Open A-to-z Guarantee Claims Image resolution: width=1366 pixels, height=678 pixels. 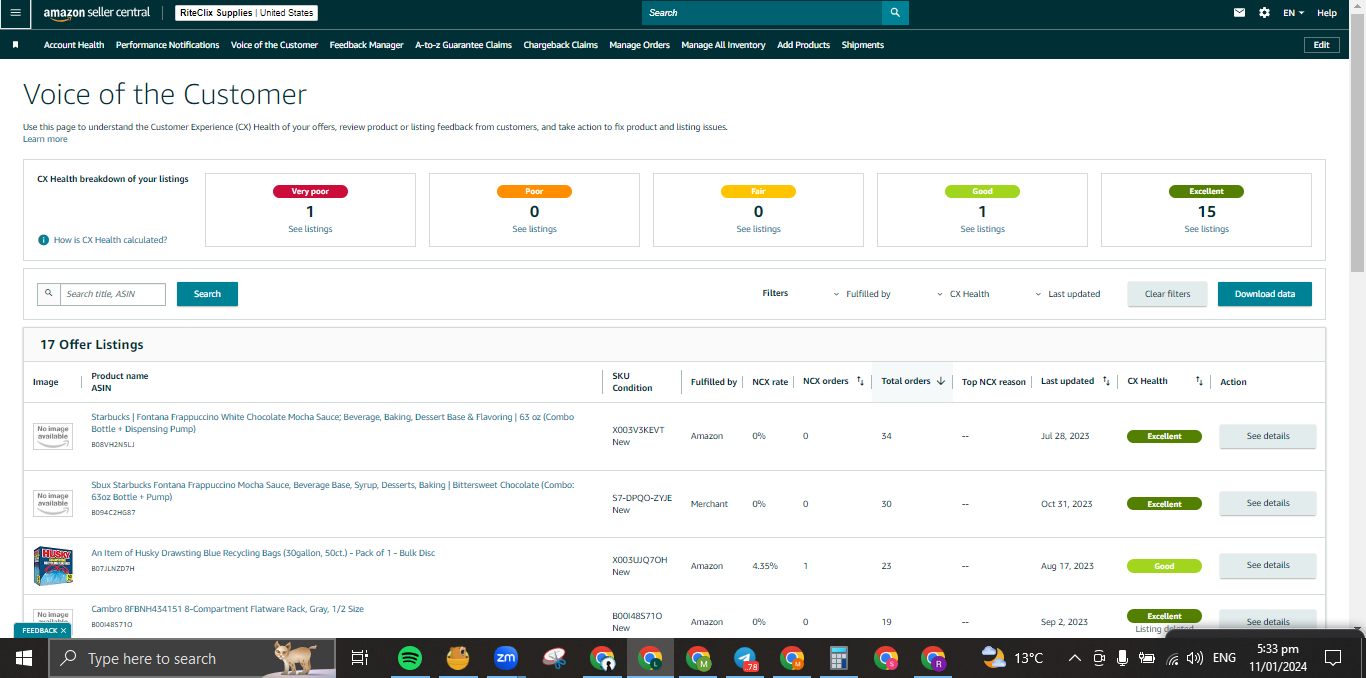pos(464,45)
